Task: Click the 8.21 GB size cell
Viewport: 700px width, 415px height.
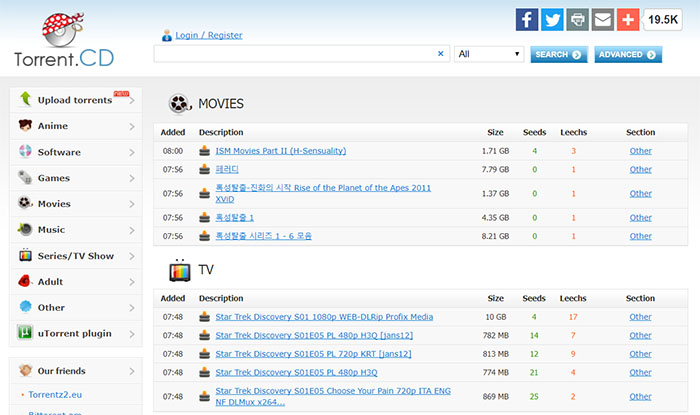Action: click(x=496, y=236)
